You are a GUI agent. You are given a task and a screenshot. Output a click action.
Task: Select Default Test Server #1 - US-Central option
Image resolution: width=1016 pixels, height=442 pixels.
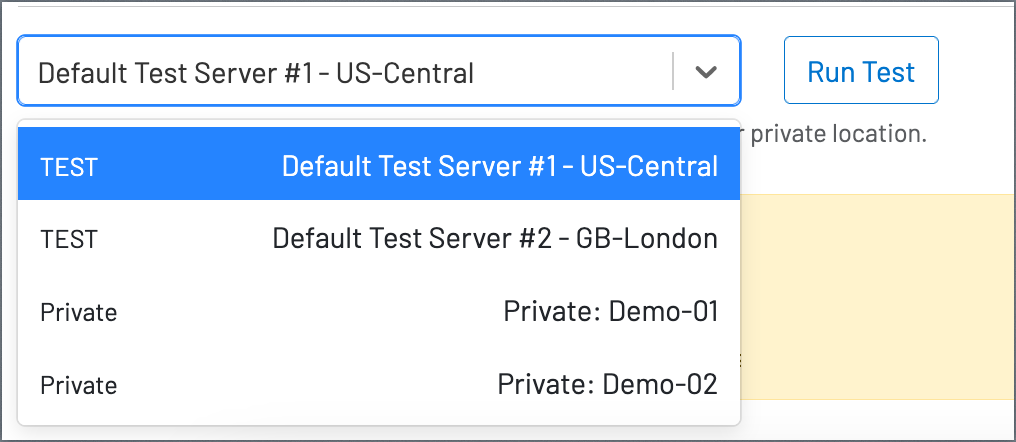tap(379, 163)
